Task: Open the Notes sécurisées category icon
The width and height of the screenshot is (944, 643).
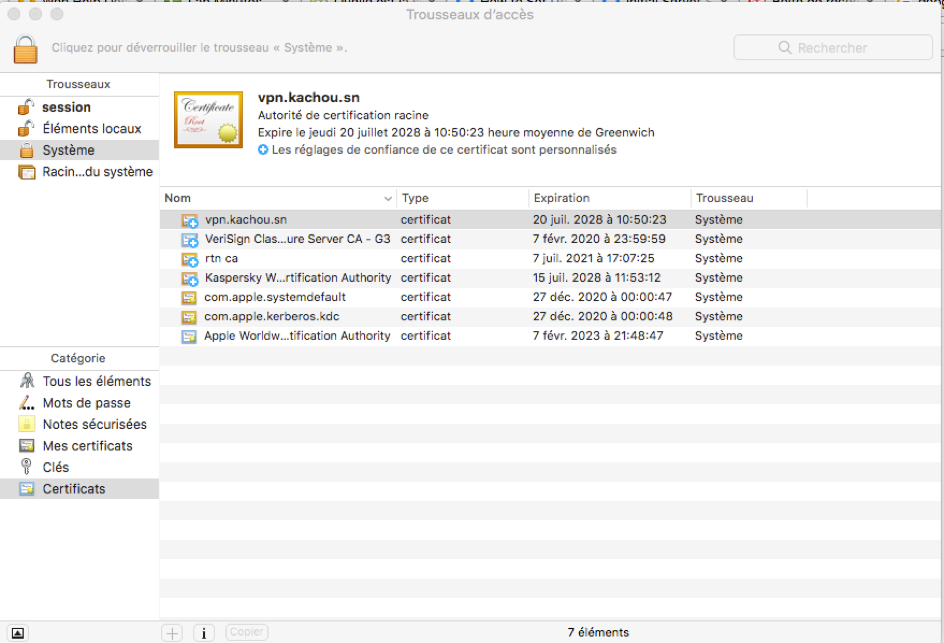Action: point(26,424)
